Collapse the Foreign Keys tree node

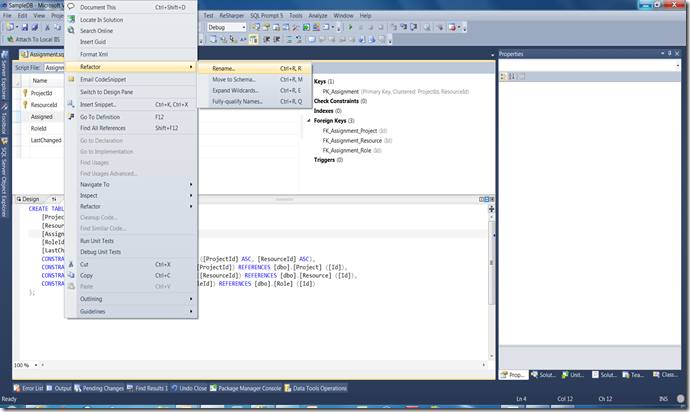click(x=308, y=120)
